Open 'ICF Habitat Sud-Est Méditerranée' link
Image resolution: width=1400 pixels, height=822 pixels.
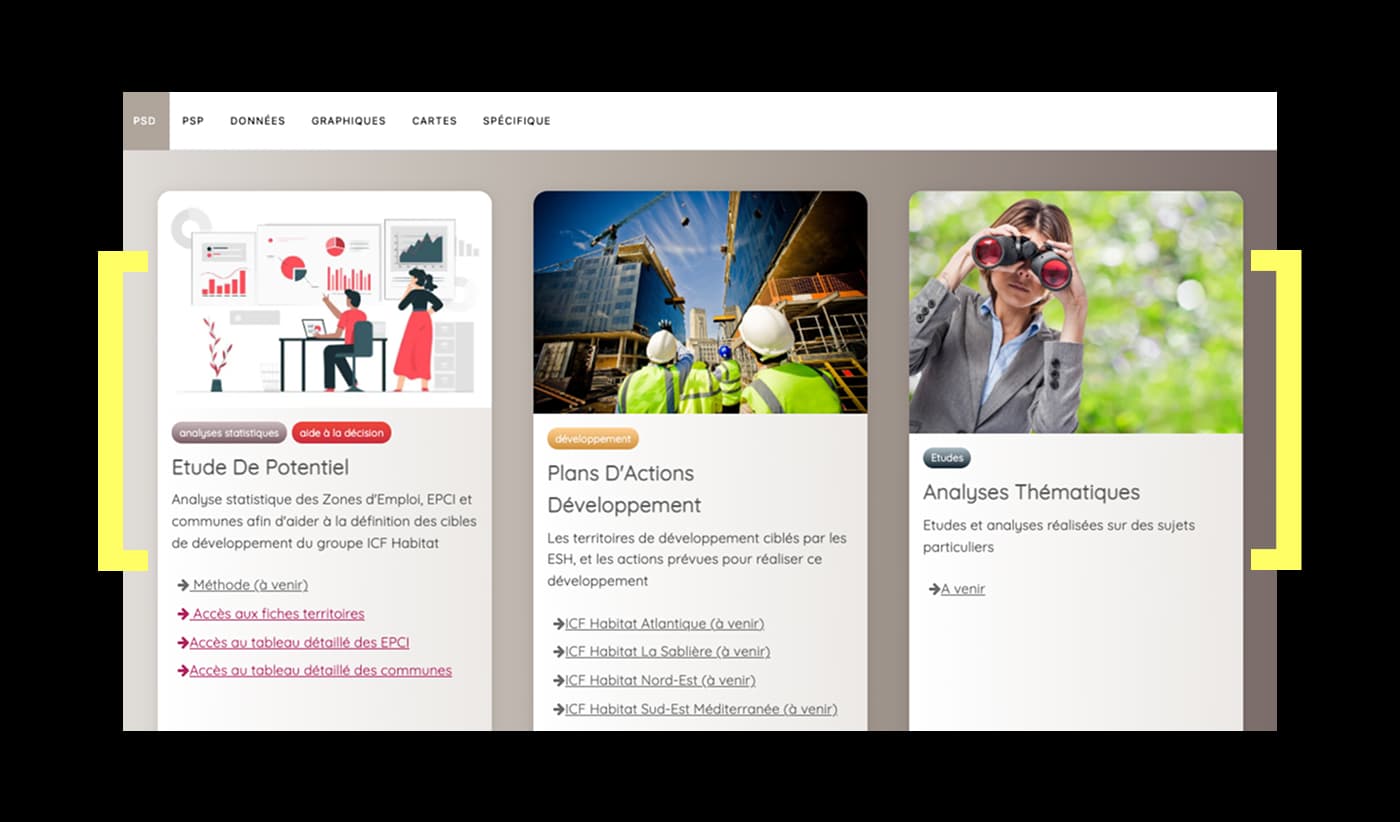point(700,709)
